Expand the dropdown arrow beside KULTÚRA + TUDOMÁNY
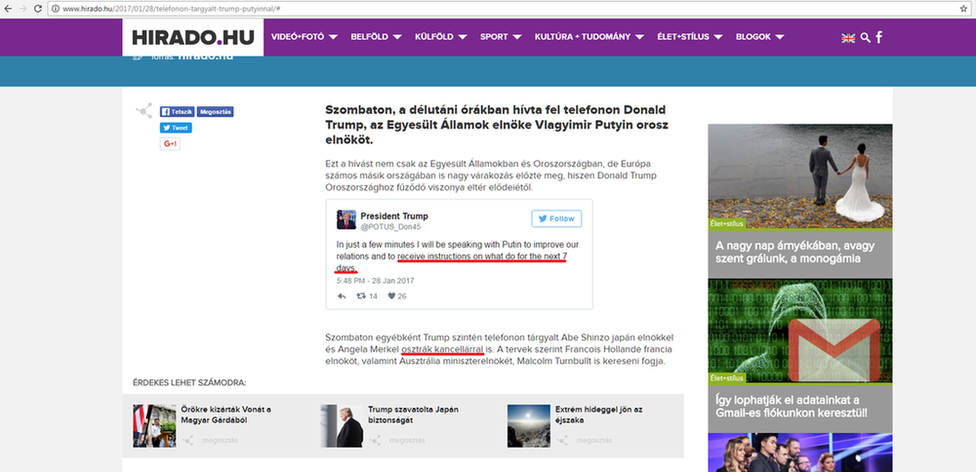 coord(640,37)
